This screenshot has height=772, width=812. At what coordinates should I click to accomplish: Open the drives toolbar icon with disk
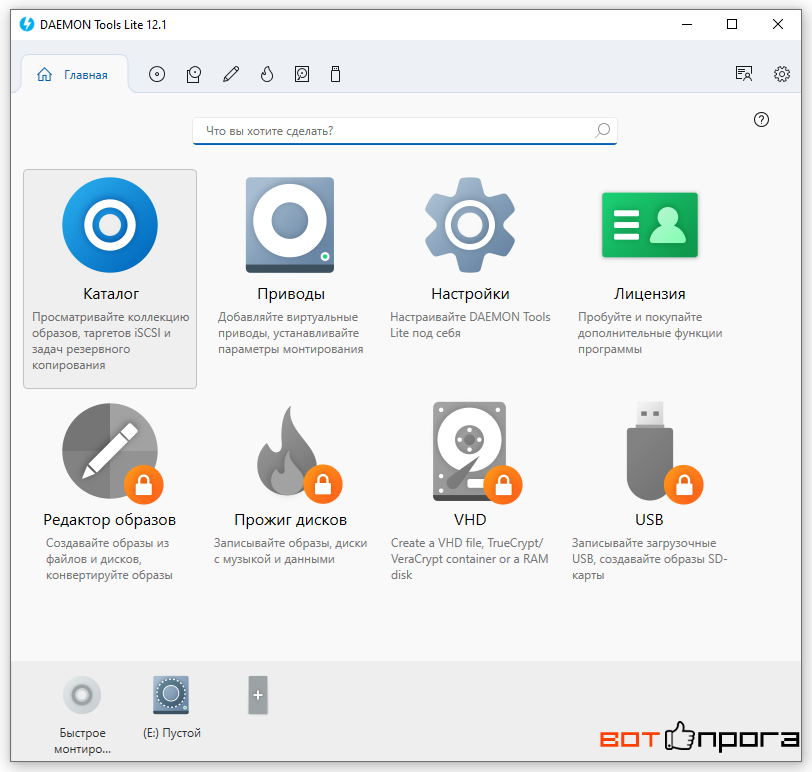coord(194,75)
